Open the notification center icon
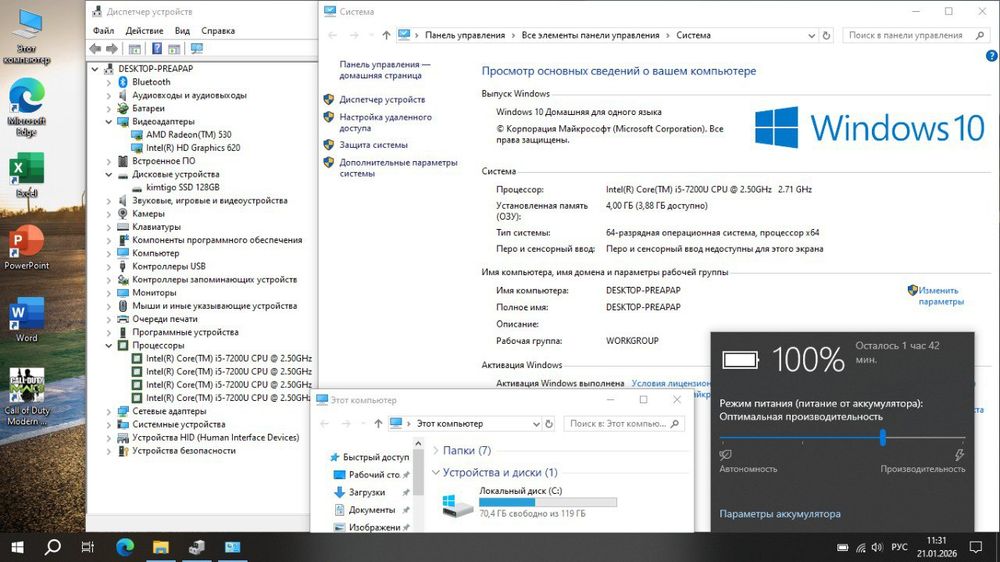The height and width of the screenshot is (562, 1000). click(976, 547)
